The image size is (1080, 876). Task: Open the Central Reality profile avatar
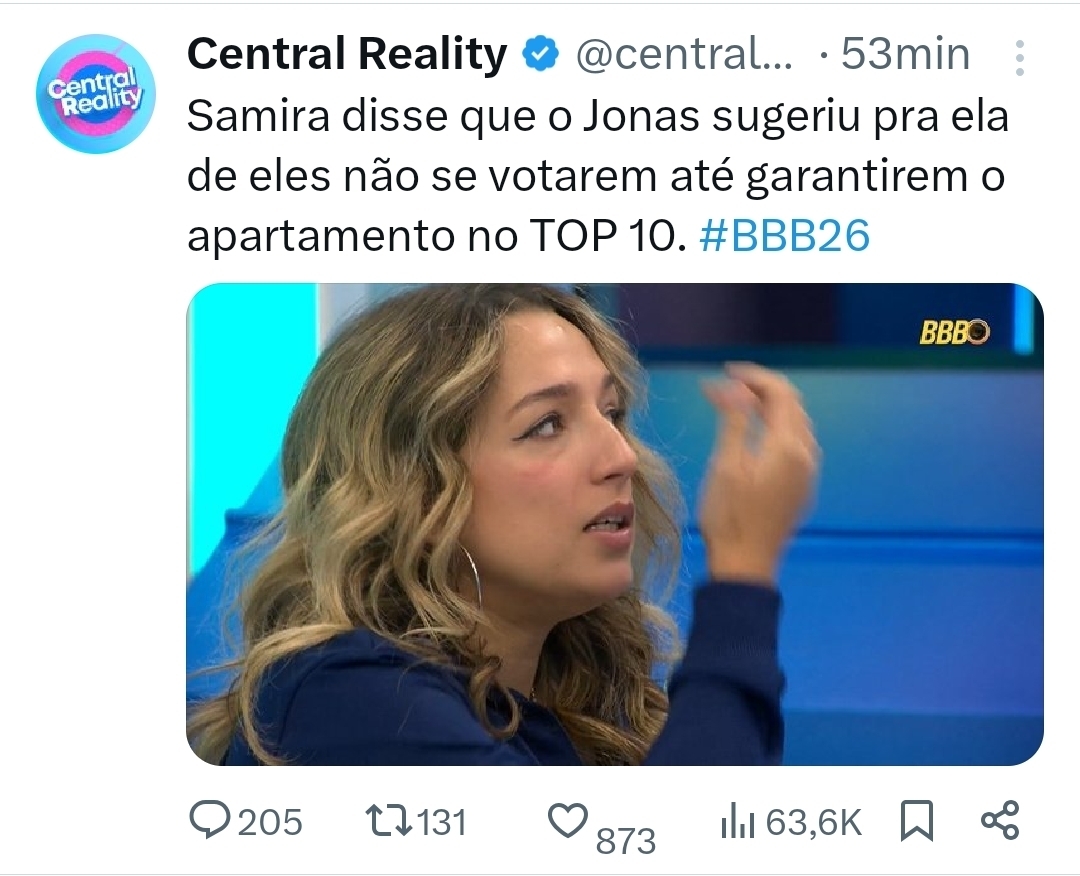(96, 94)
